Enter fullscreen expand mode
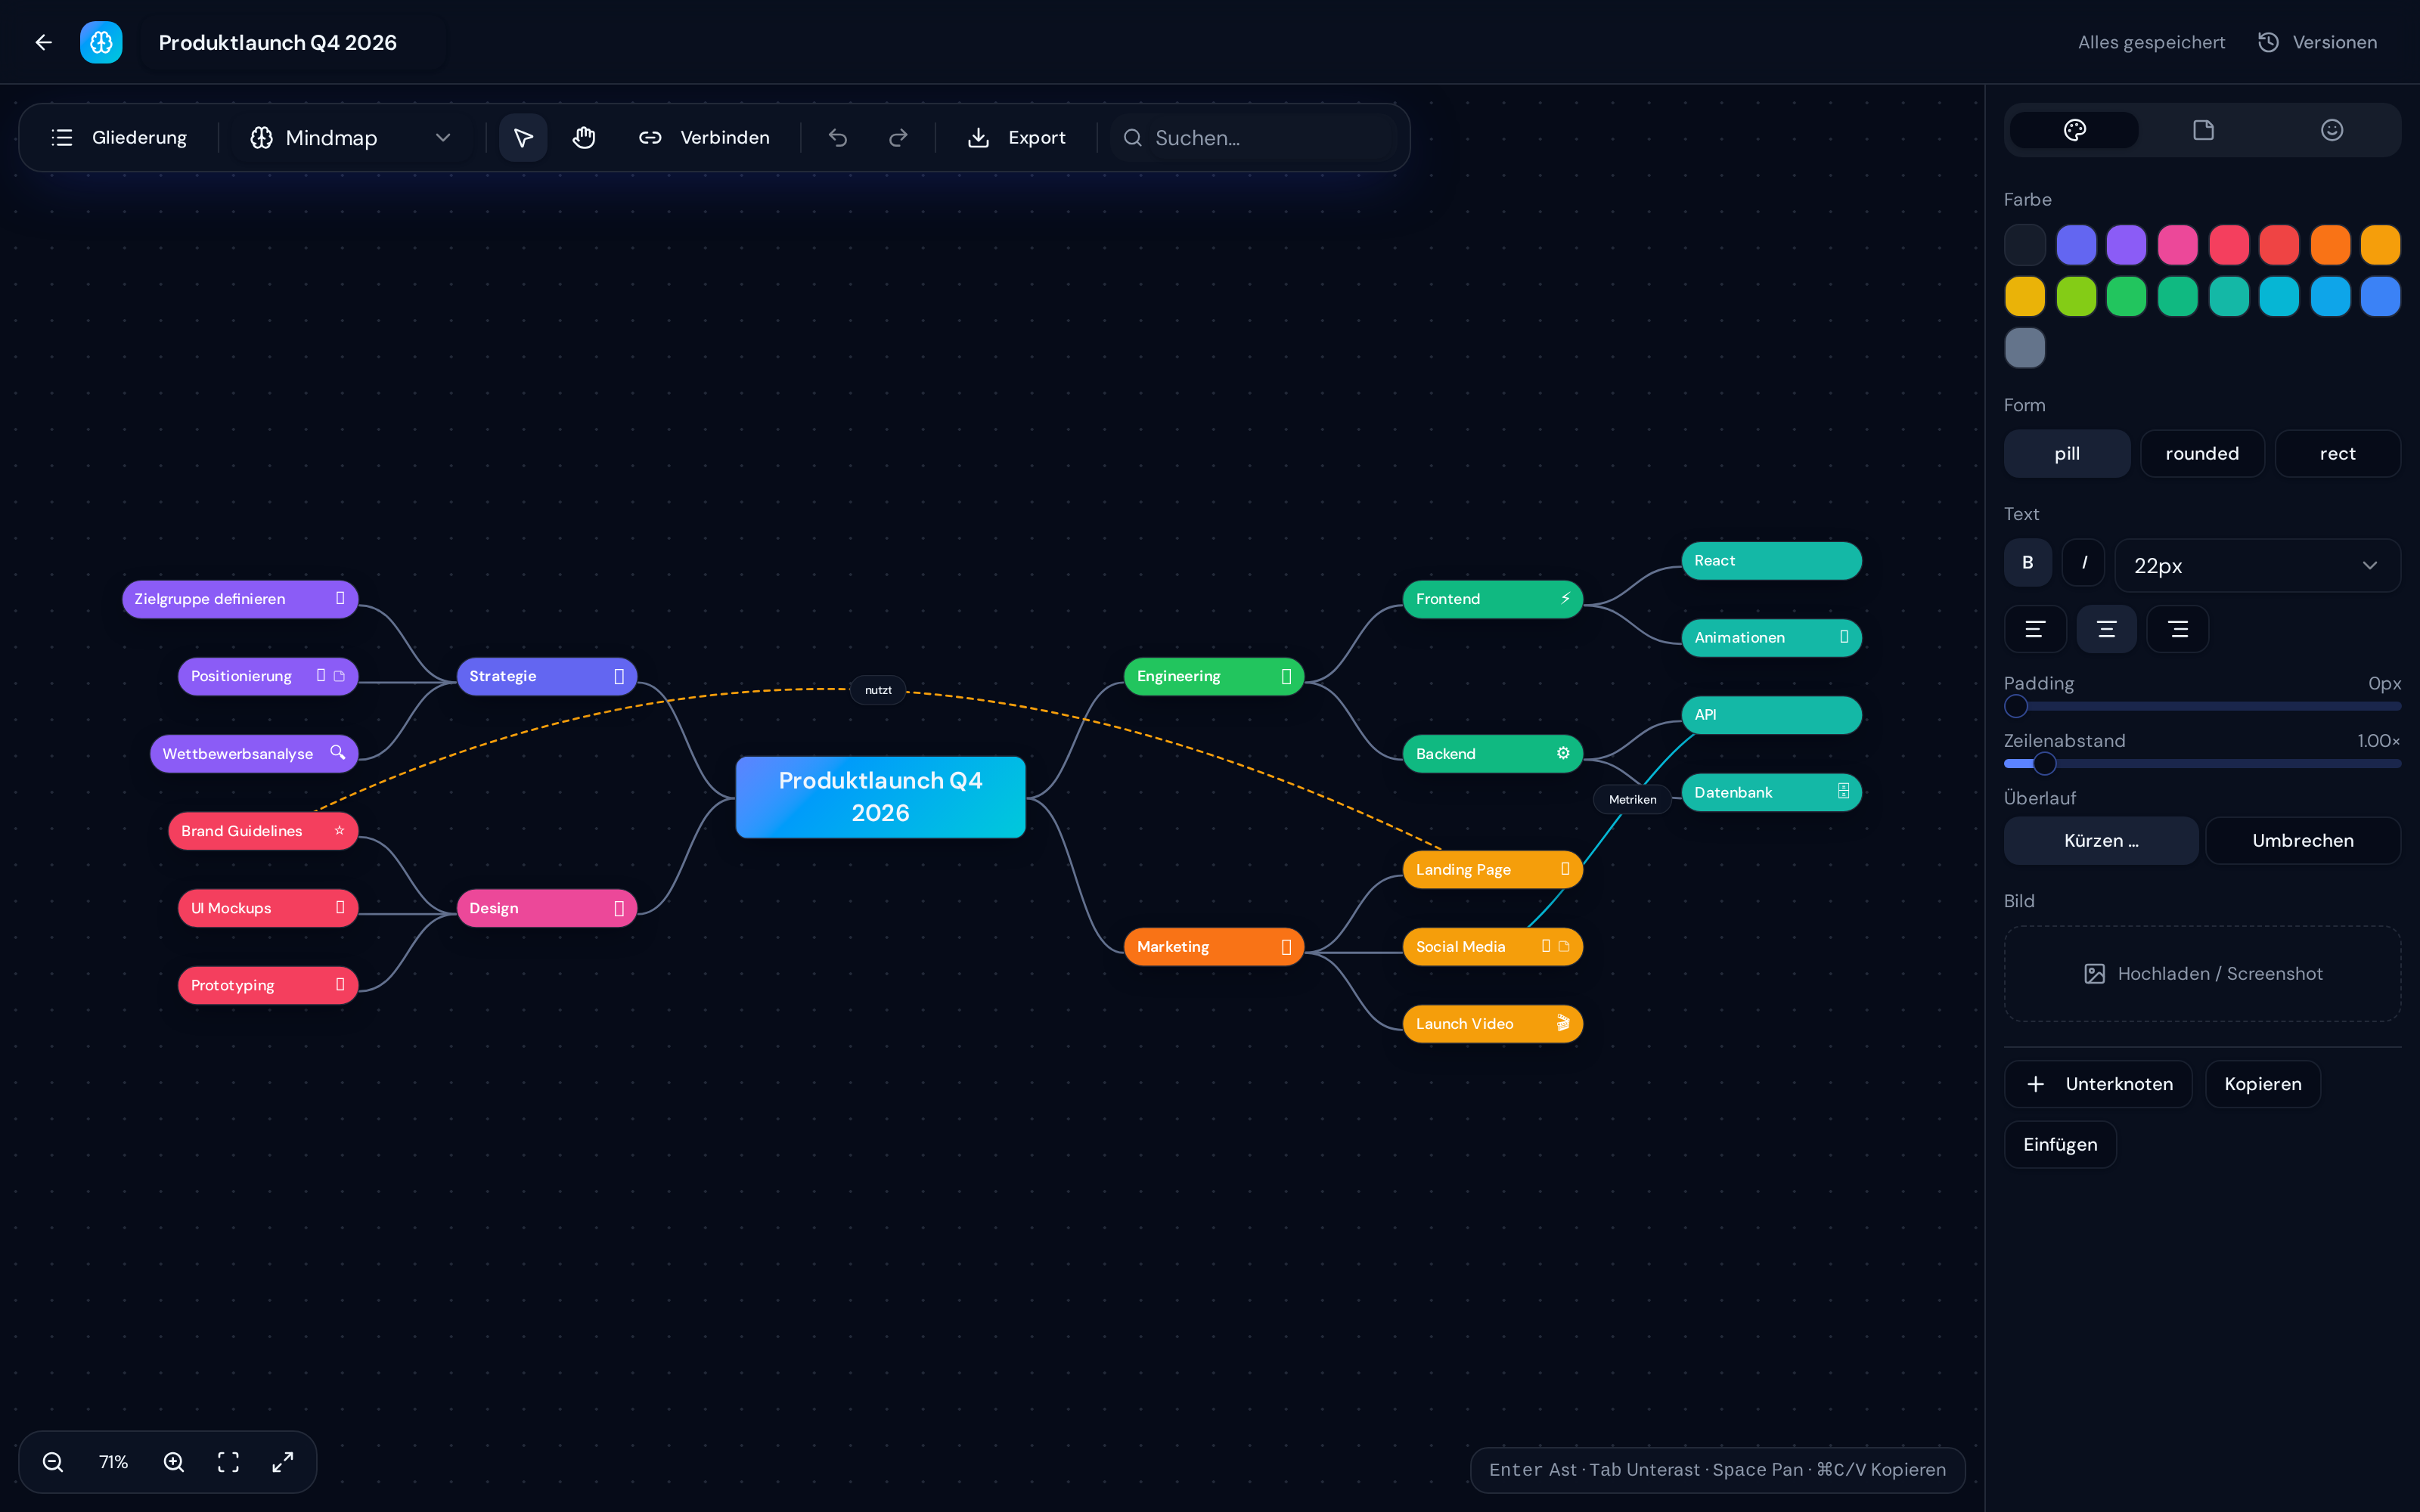 pyautogui.click(x=283, y=1462)
